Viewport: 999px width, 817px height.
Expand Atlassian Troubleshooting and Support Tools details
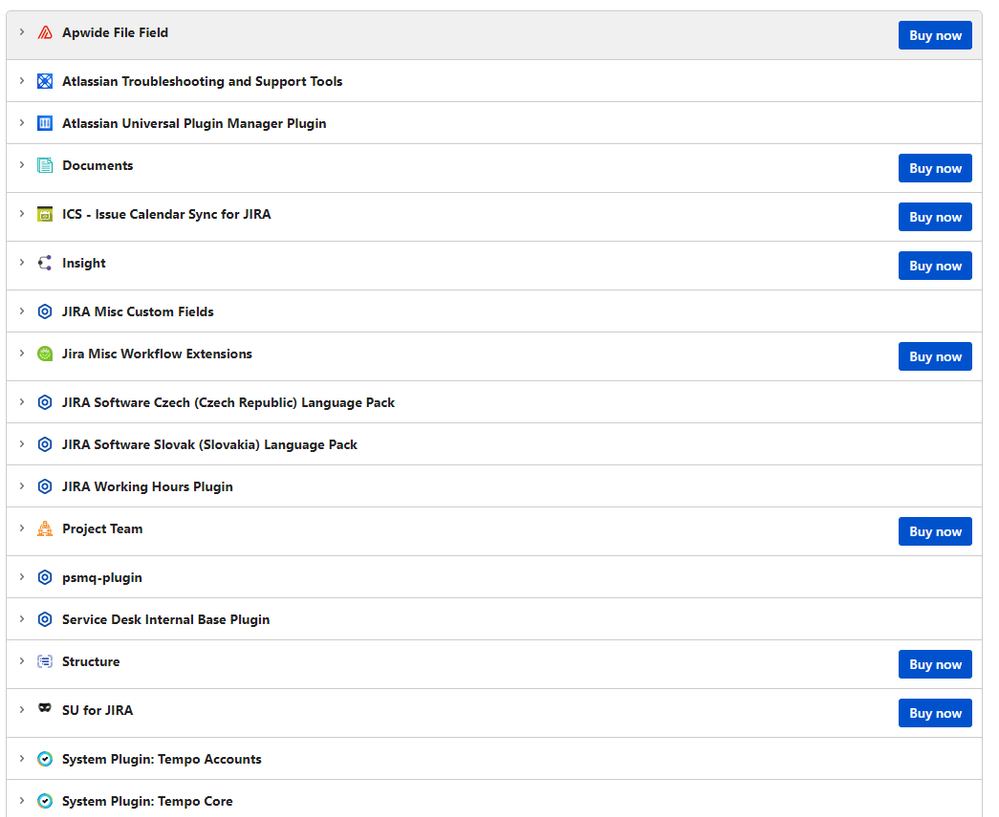pos(22,81)
